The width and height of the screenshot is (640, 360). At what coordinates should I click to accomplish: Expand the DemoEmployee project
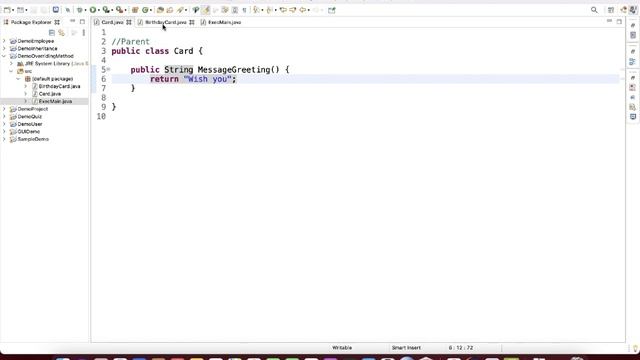pyautogui.click(x=4, y=41)
